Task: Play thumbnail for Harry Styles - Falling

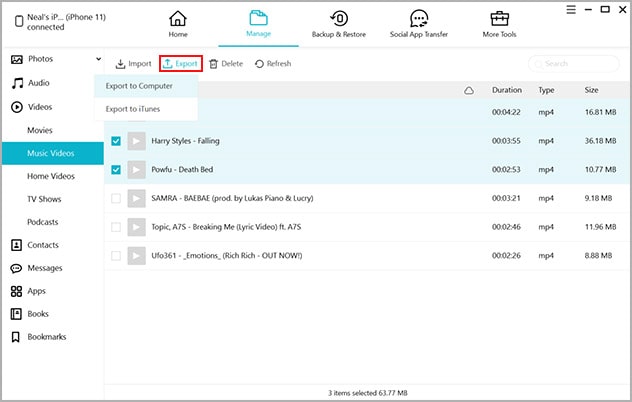Action: 136,141
